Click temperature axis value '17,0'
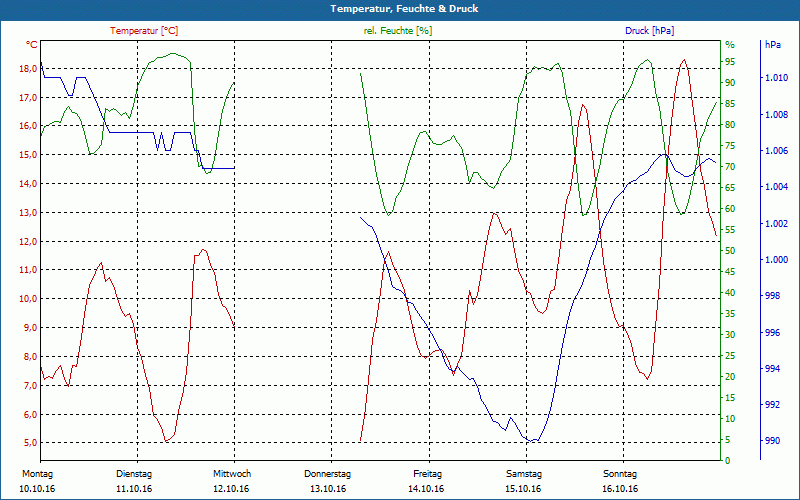The image size is (800, 500). (x=28, y=97)
